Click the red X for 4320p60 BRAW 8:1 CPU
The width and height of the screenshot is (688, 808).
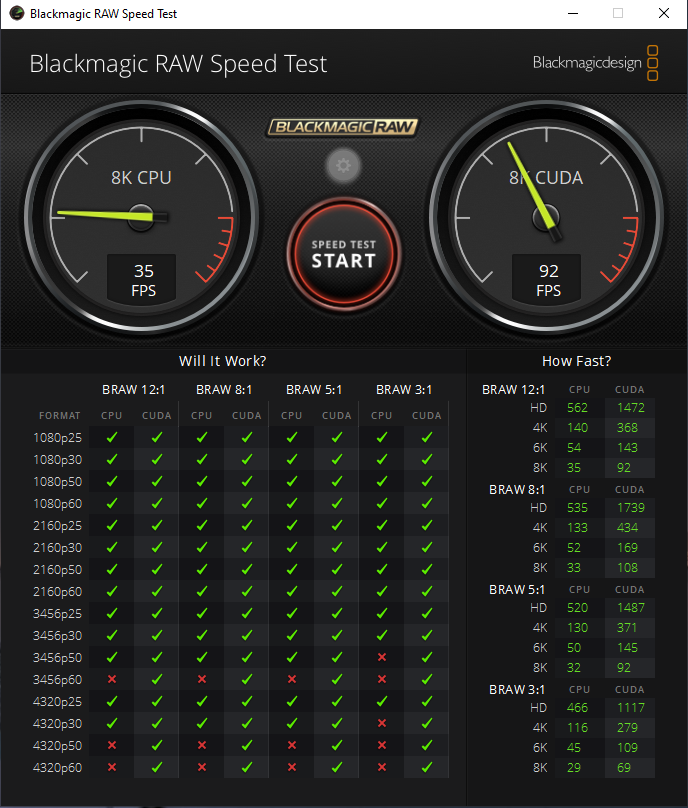[x=202, y=767]
